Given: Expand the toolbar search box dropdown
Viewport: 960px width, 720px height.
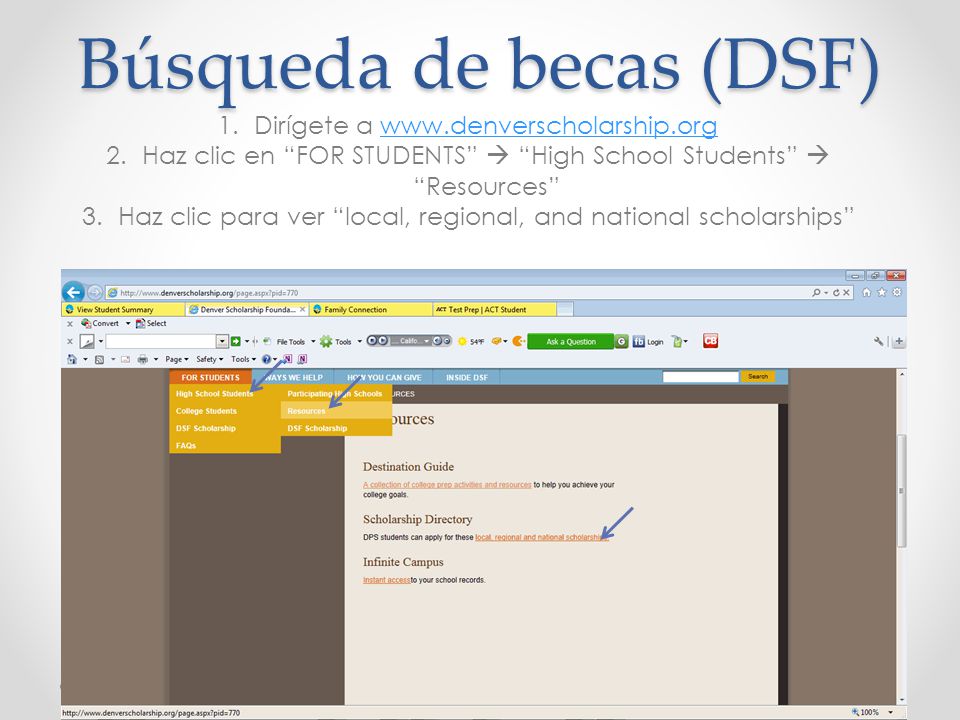Looking at the screenshot, I should click(x=222, y=341).
